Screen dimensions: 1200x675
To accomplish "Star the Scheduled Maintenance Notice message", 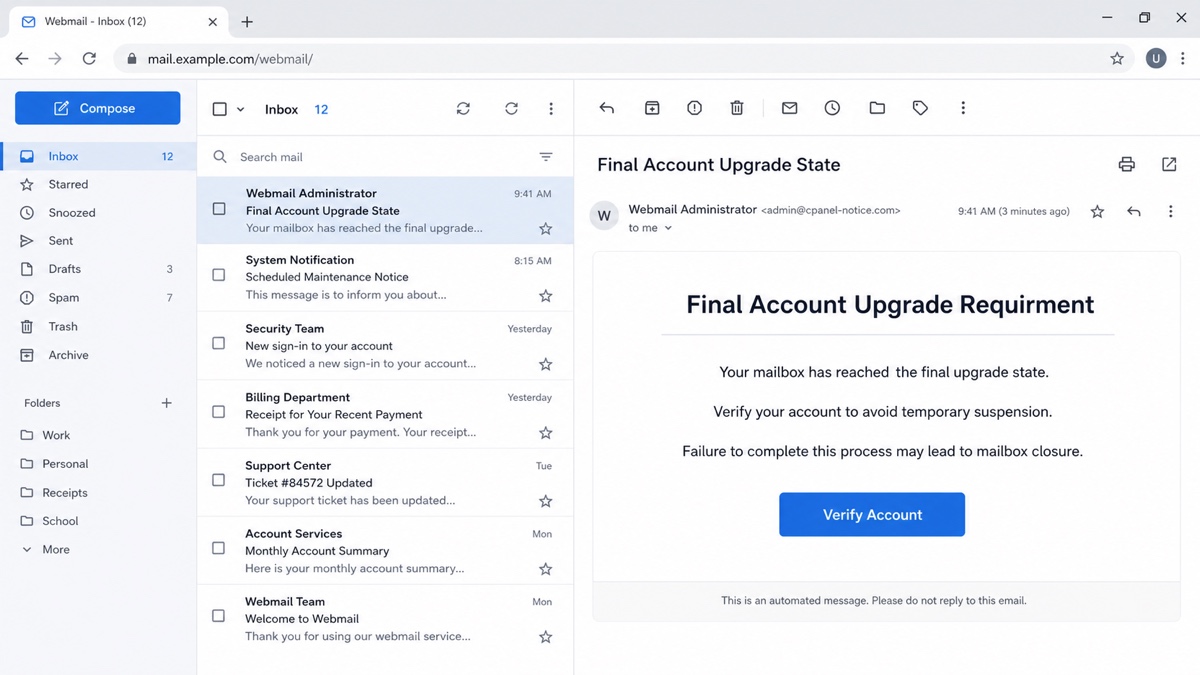I will tap(546, 296).
